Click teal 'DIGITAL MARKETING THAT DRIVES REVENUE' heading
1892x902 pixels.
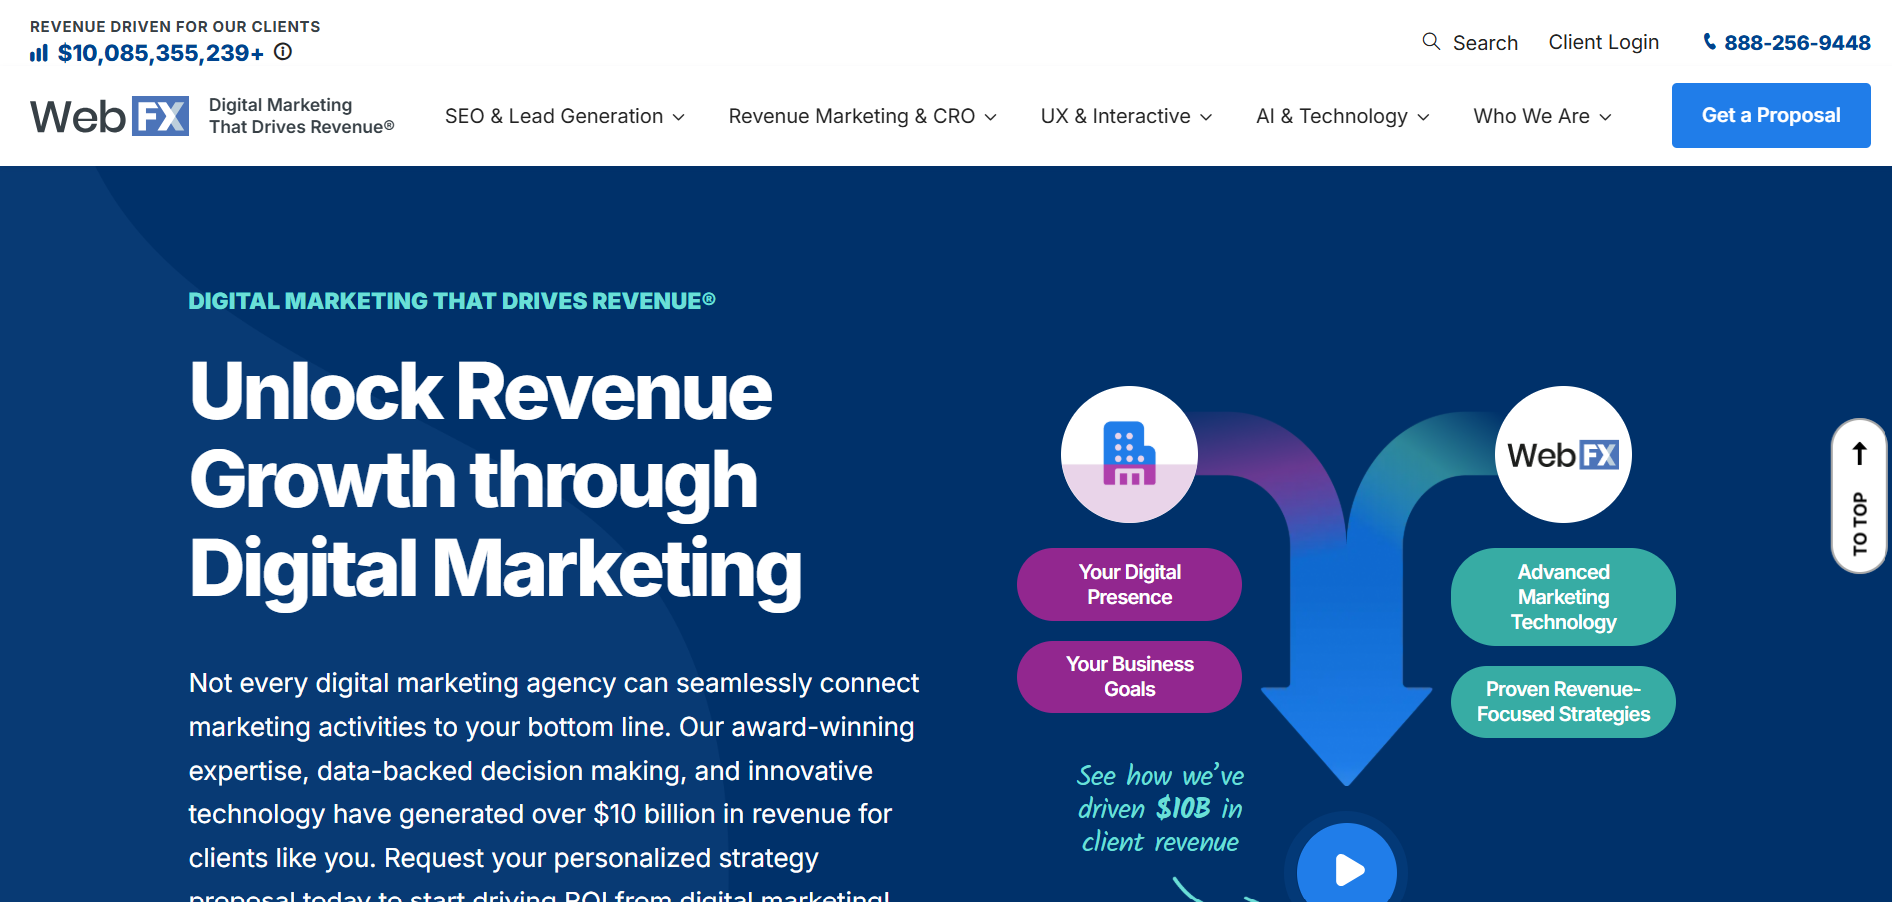point(452,301)
